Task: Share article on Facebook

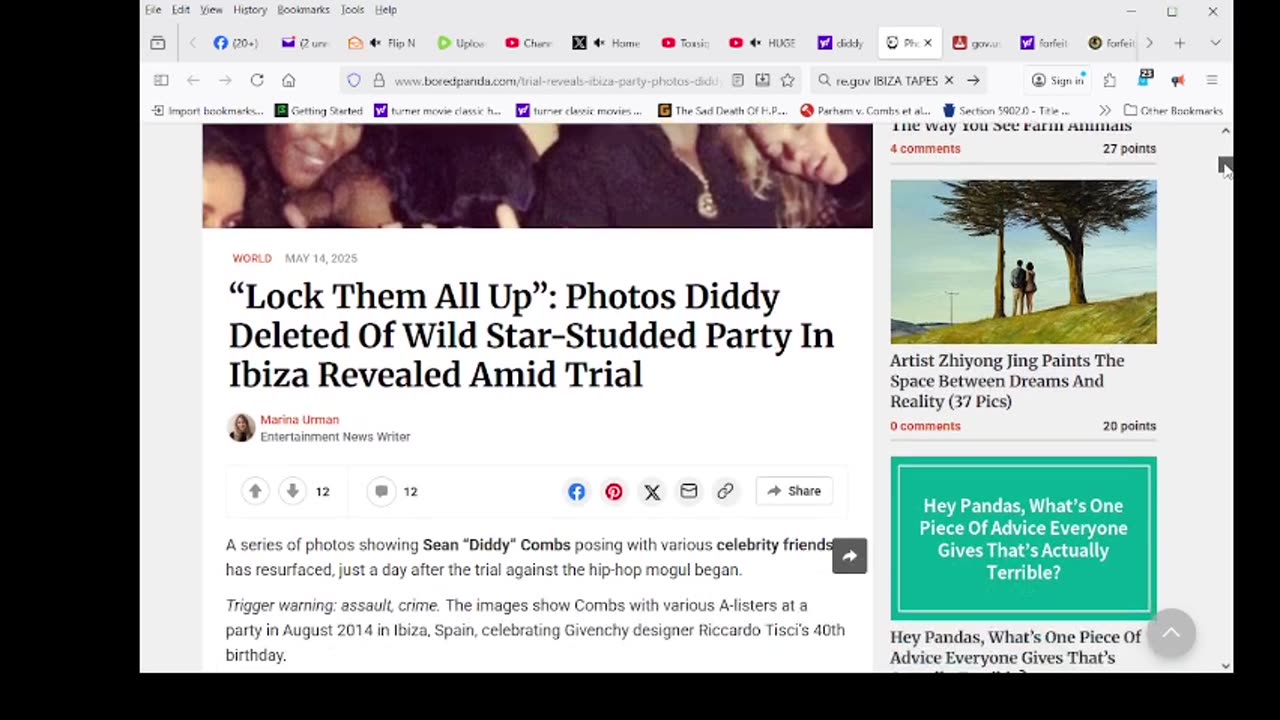Action: pos(577,491)
